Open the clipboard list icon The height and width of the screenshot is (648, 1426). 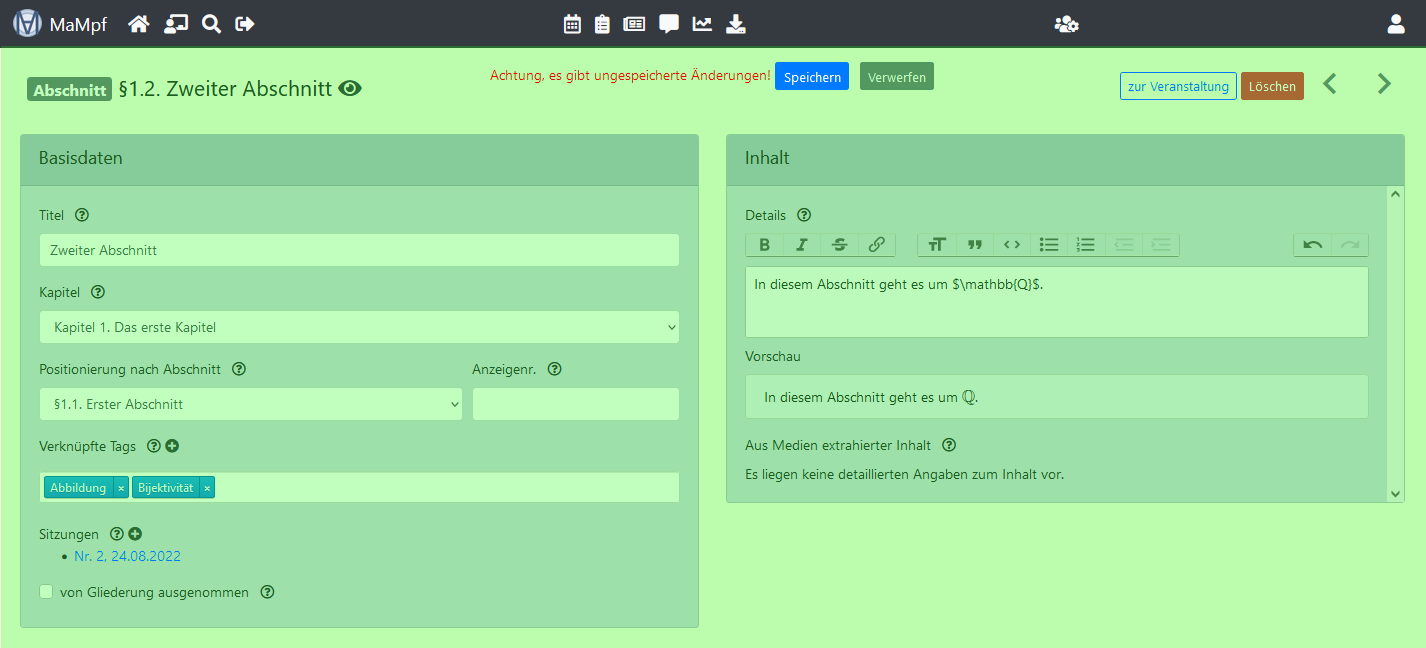[x=602, y=24]
